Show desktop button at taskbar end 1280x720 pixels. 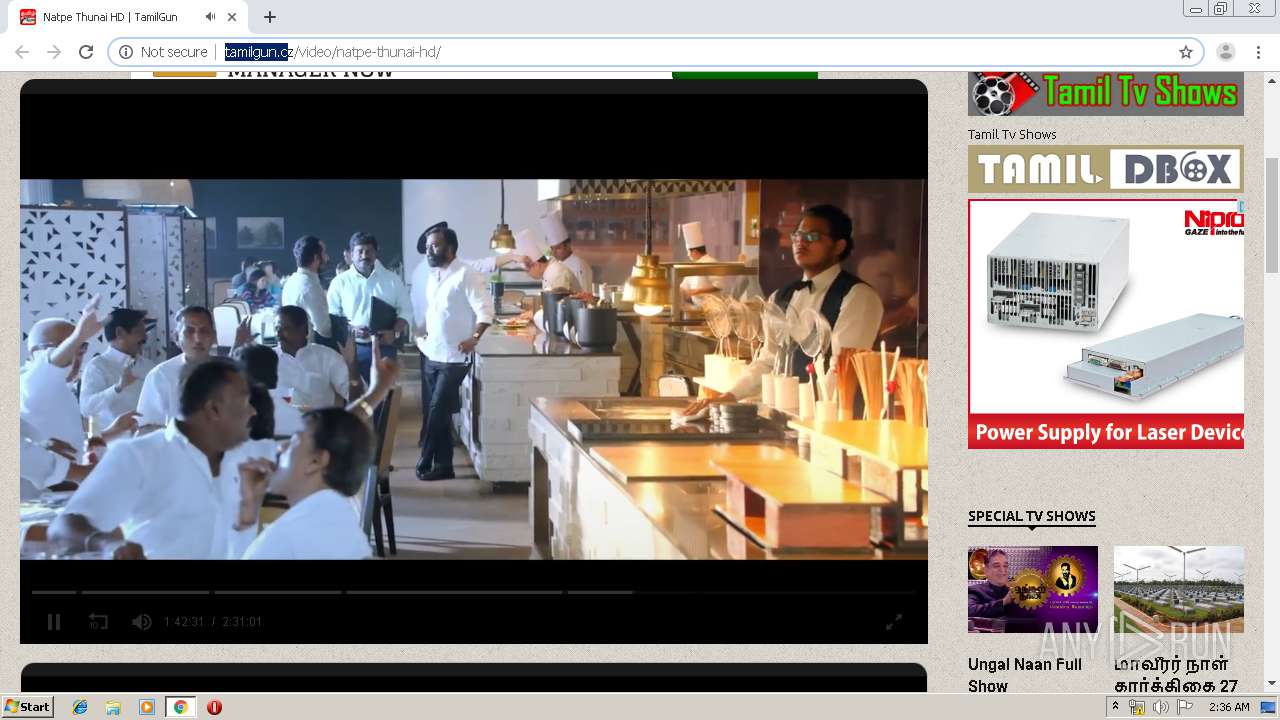tap(1269, 707)
